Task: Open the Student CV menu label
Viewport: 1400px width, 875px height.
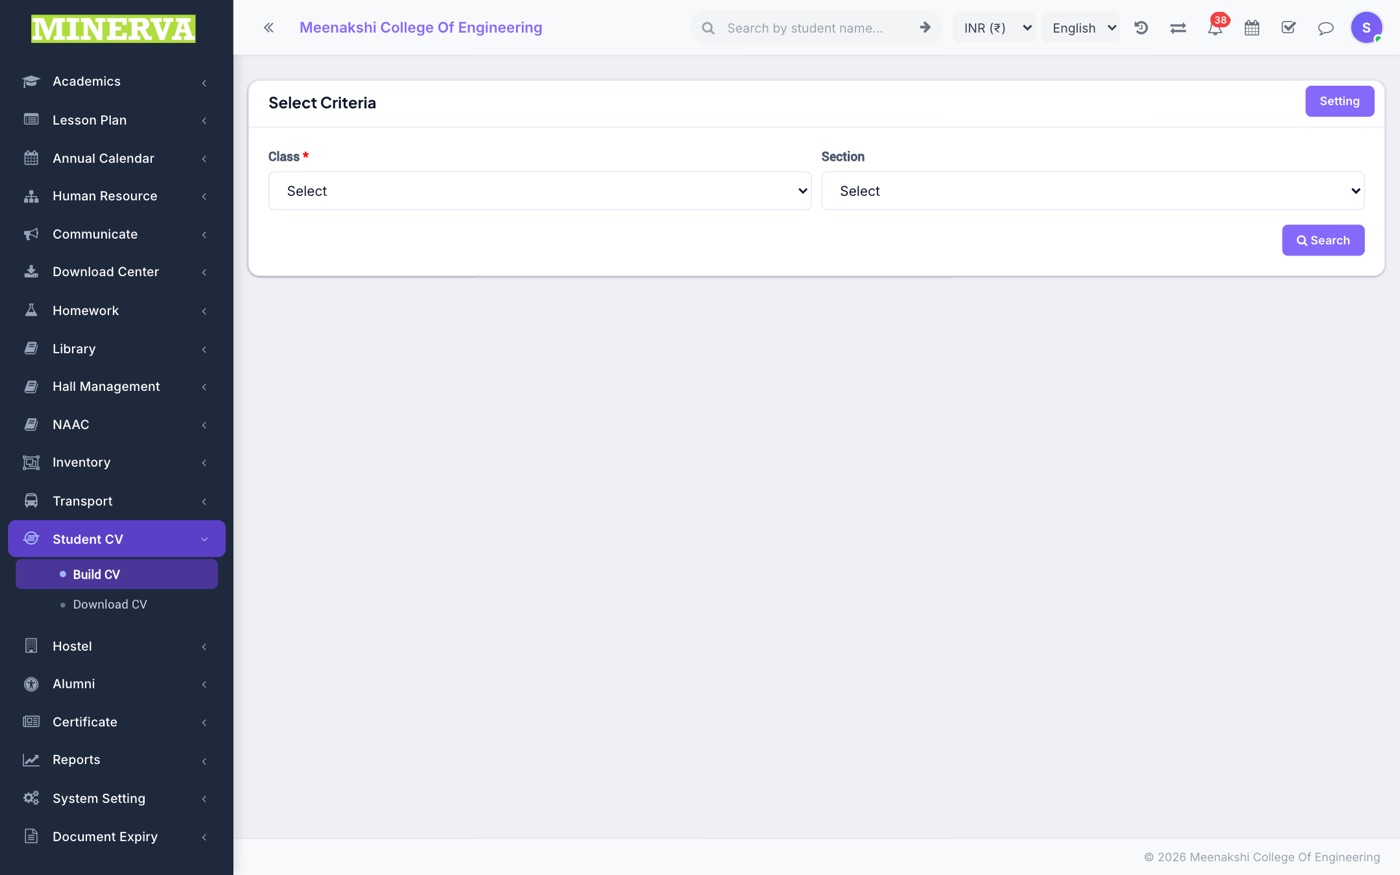Action: click(88, 539)
